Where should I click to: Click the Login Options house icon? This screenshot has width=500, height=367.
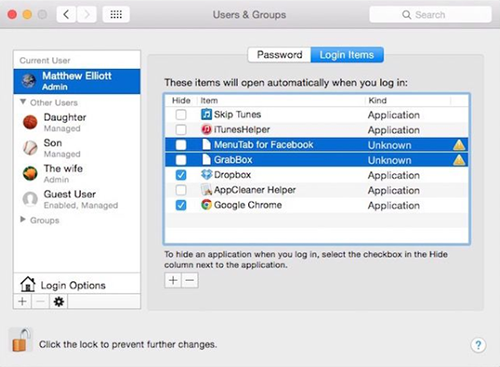tap(28, 284)
